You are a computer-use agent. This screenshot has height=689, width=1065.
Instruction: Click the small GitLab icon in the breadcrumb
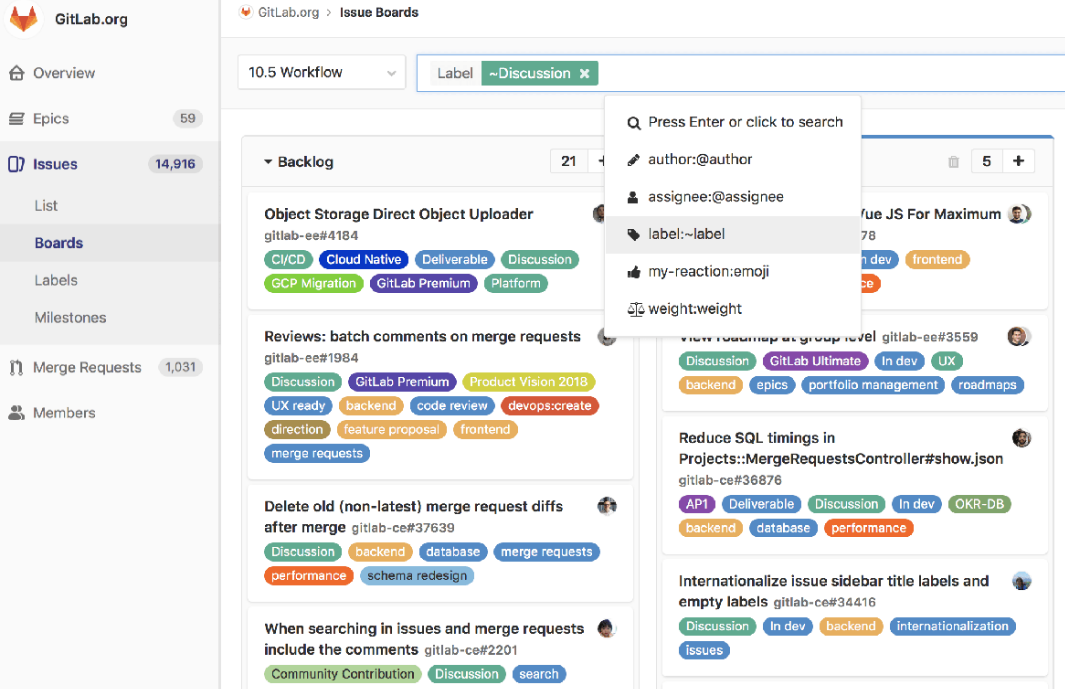(246, 12)
